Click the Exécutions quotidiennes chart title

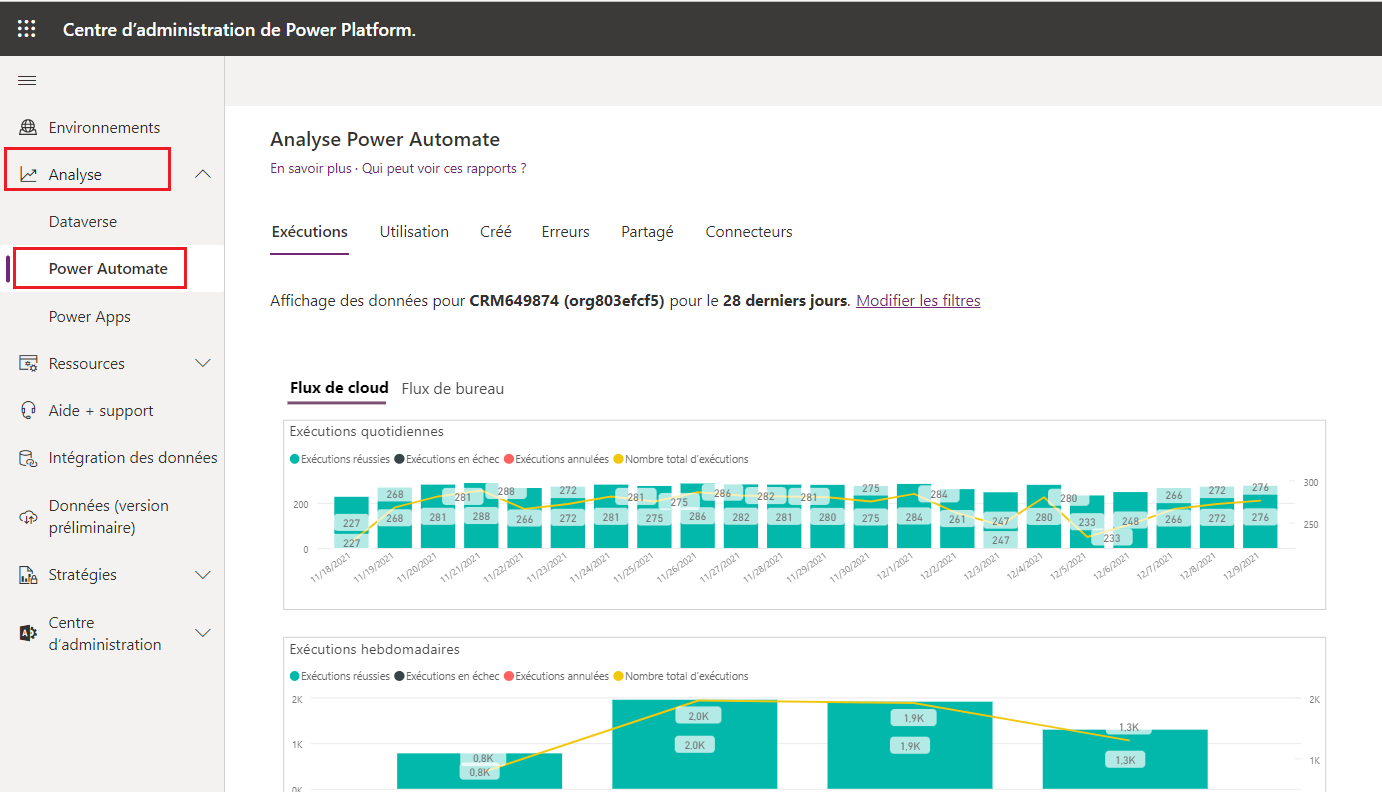366,432
